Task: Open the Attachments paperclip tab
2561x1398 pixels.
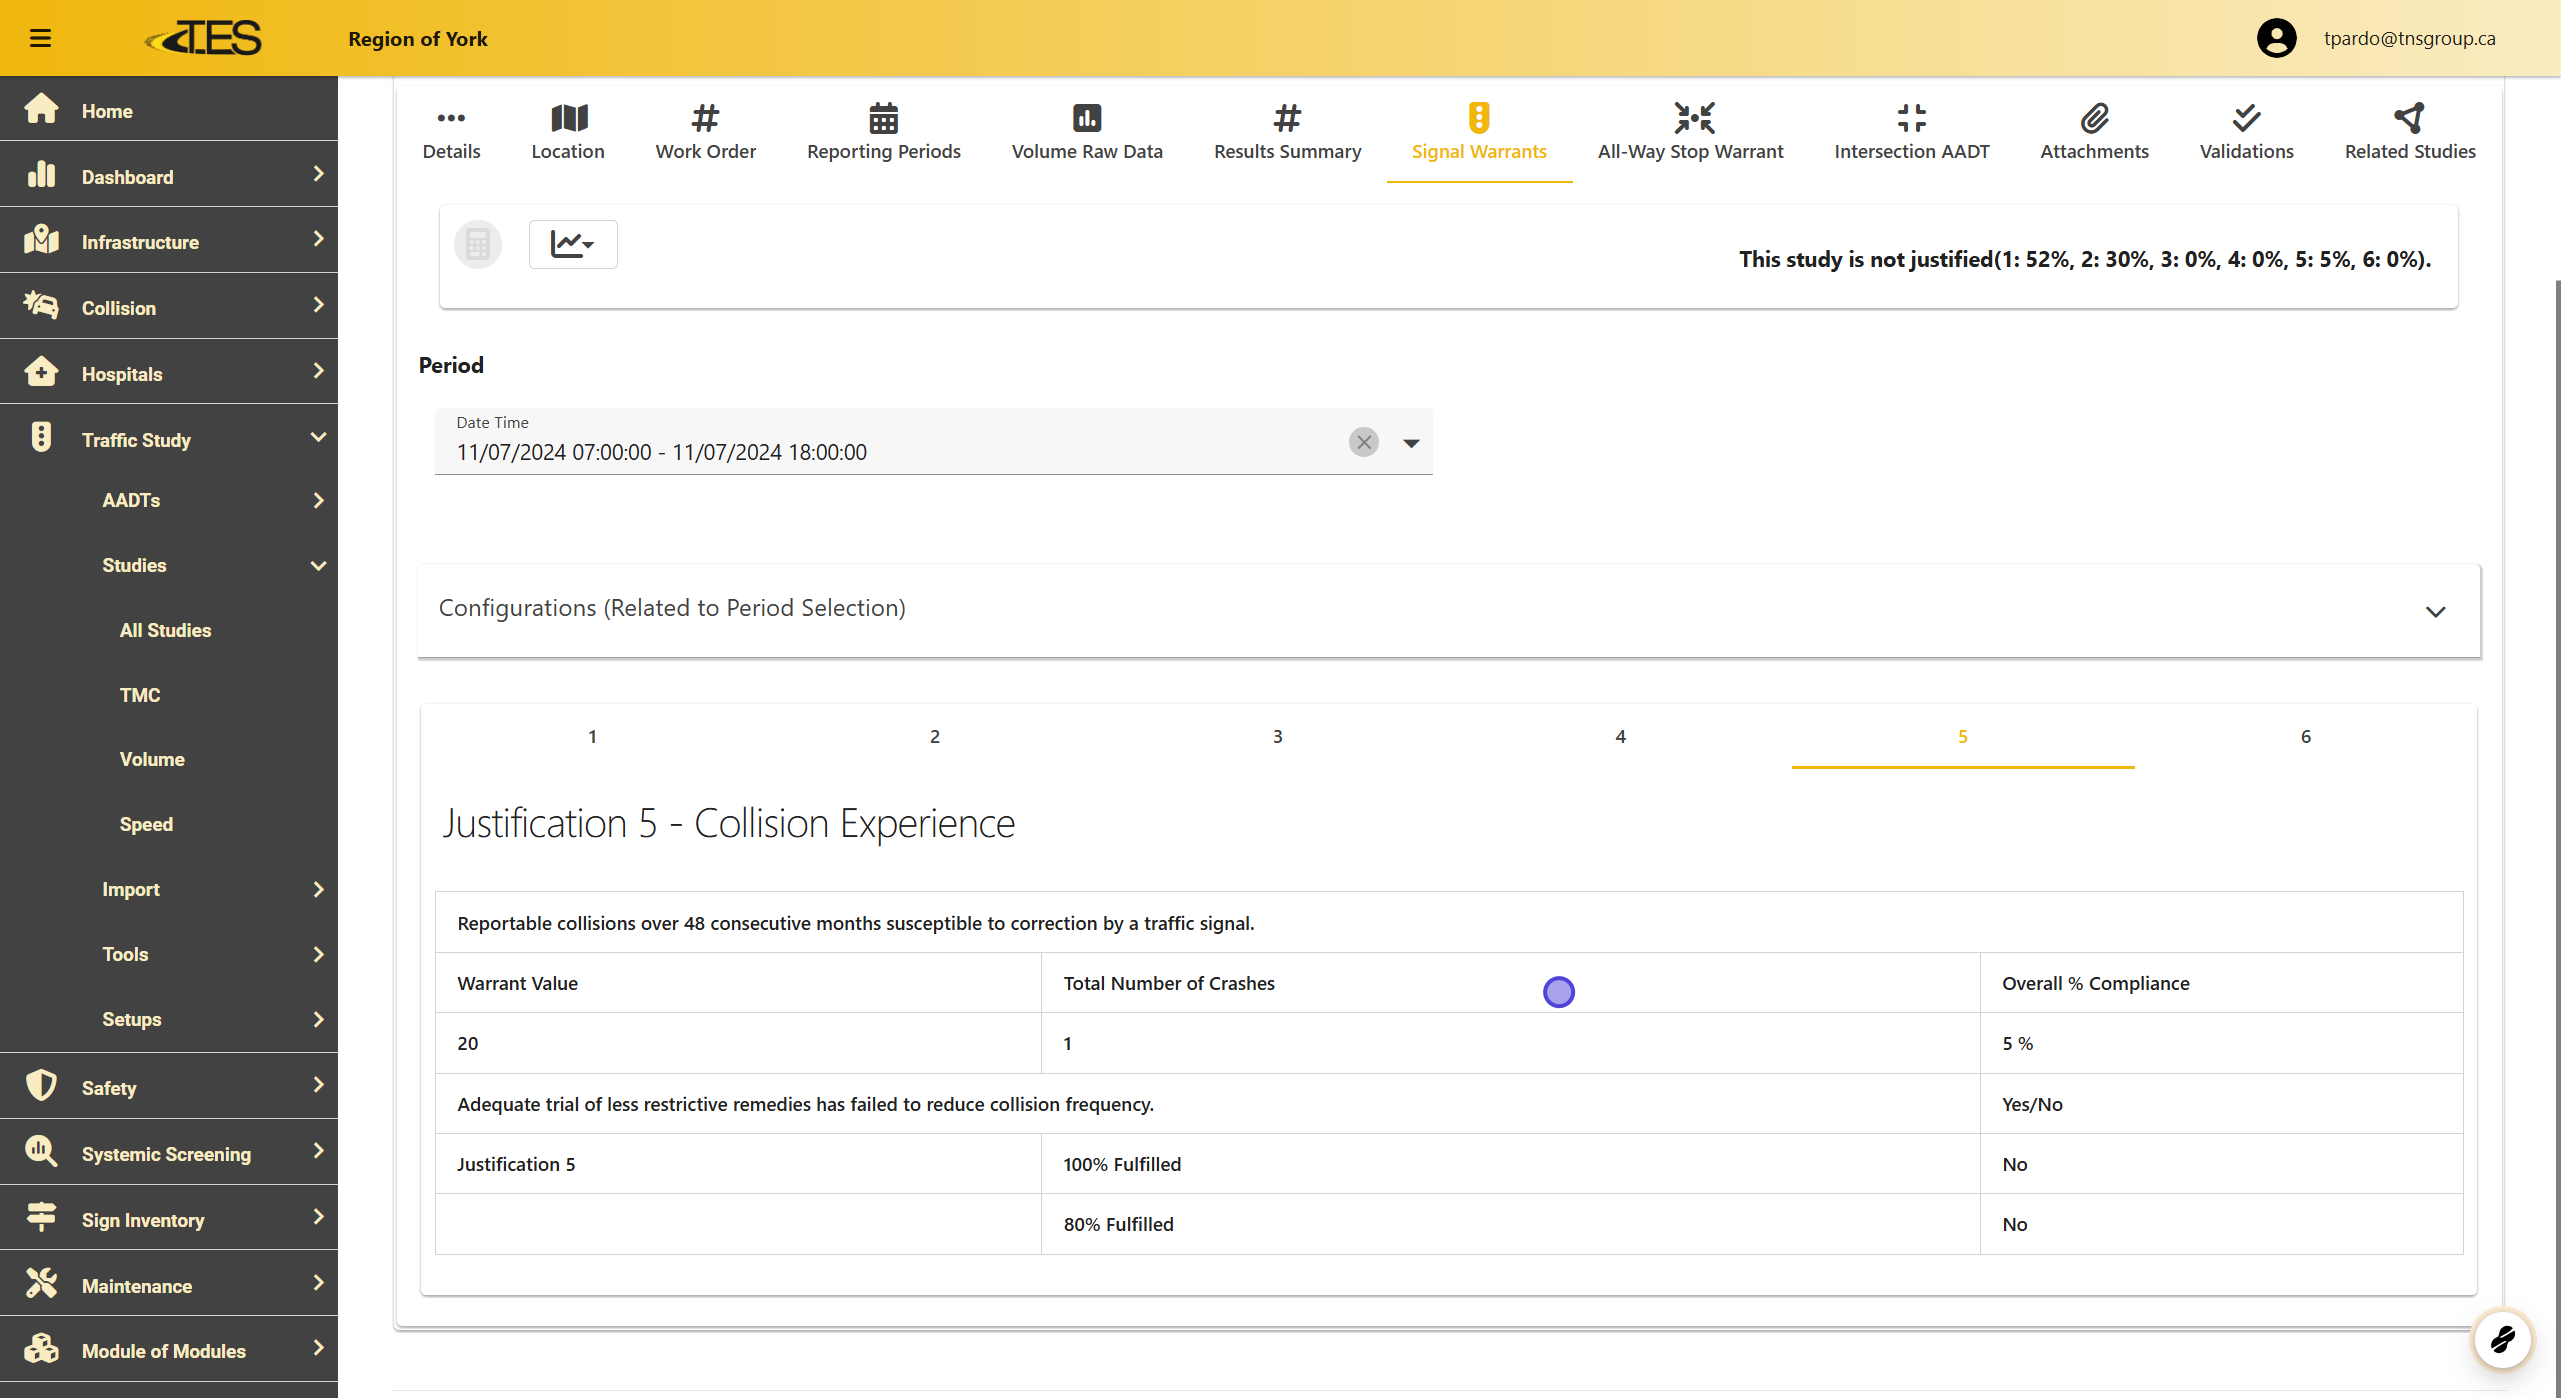Action: (x=2093, y=132)
